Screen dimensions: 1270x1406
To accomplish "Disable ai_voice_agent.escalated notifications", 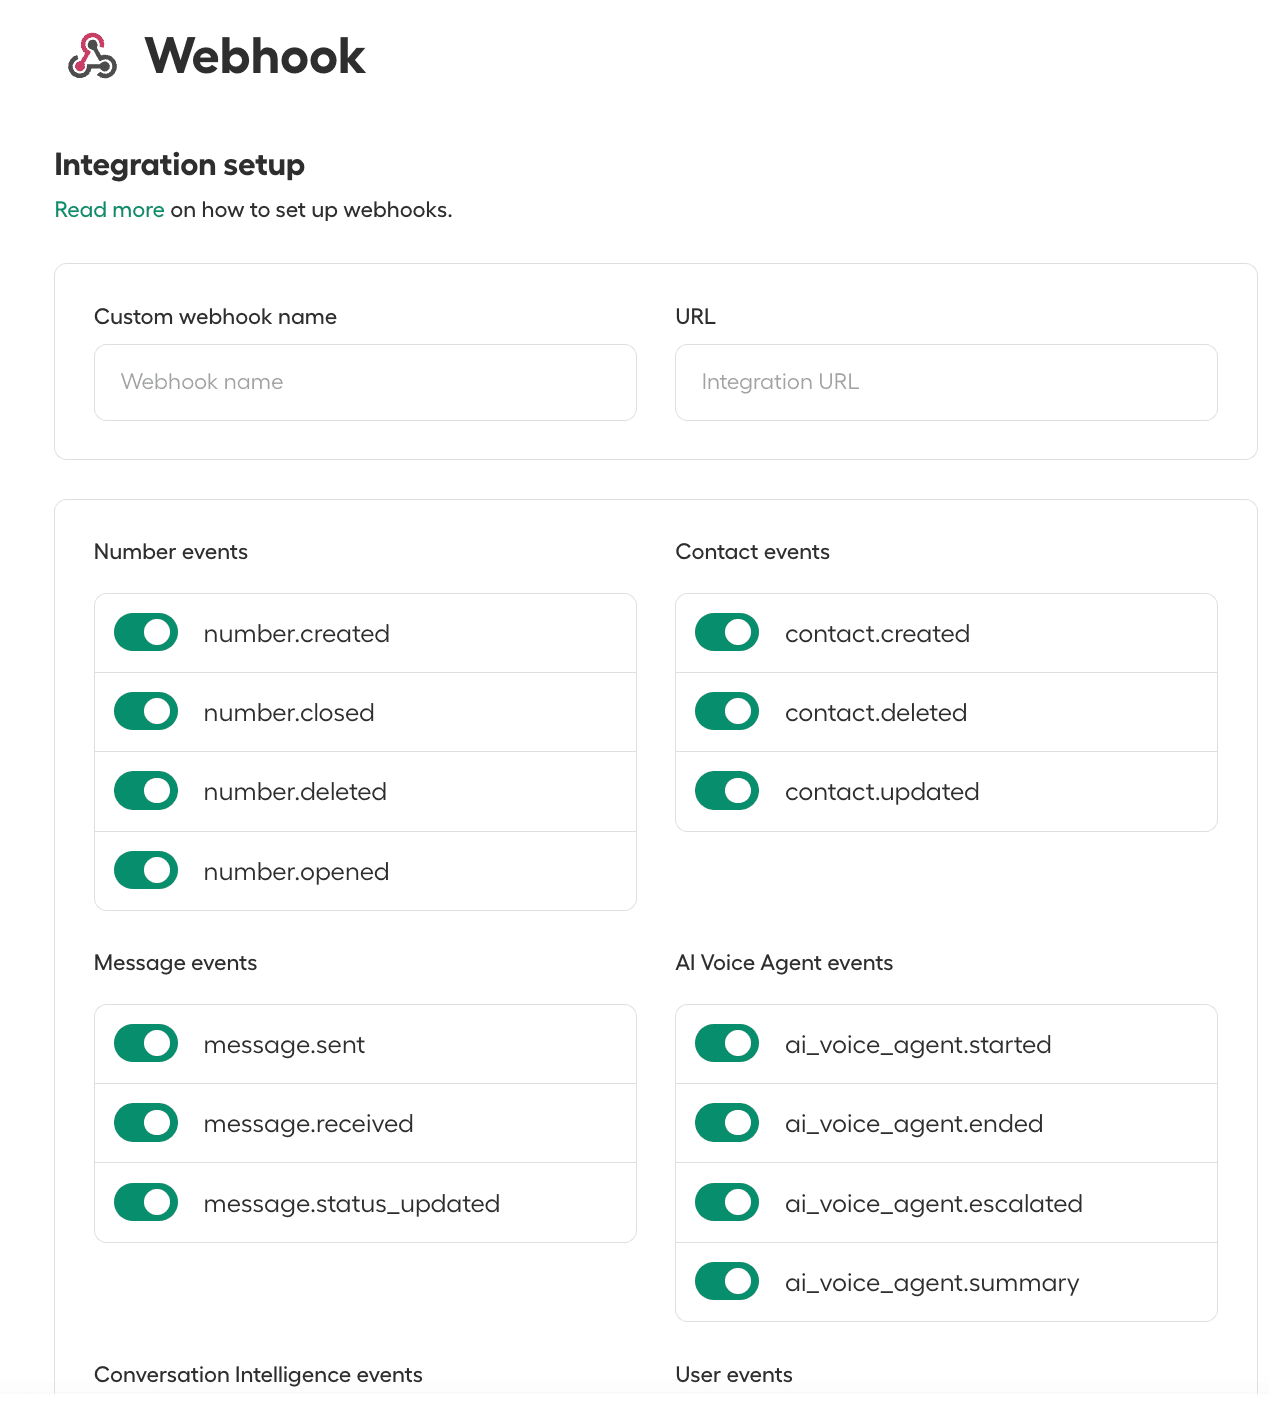I will [x=726, y=1202].
